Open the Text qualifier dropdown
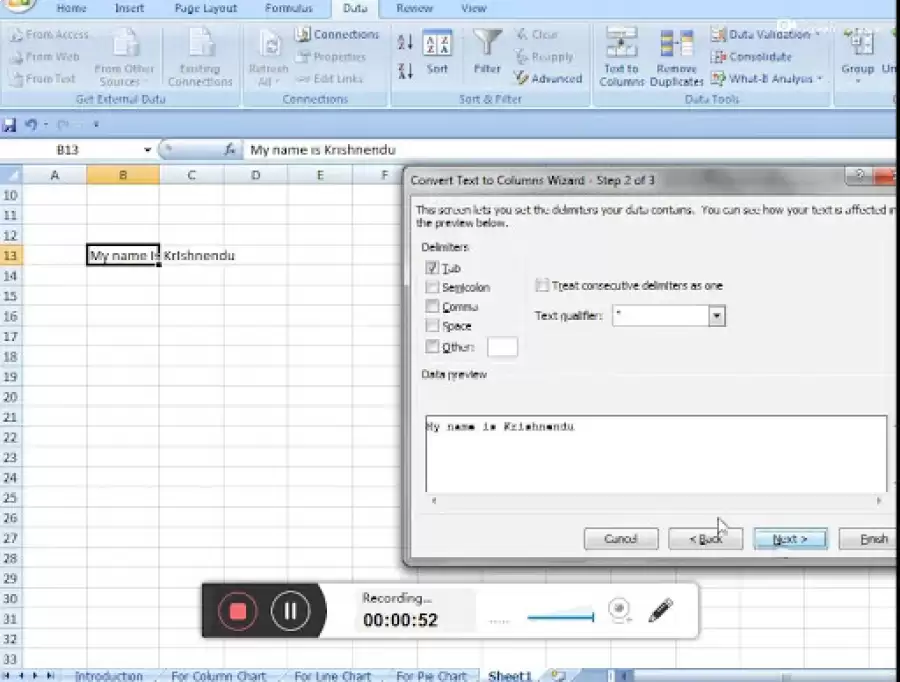Viewport: 900px width, 682px height. (716, 316)
